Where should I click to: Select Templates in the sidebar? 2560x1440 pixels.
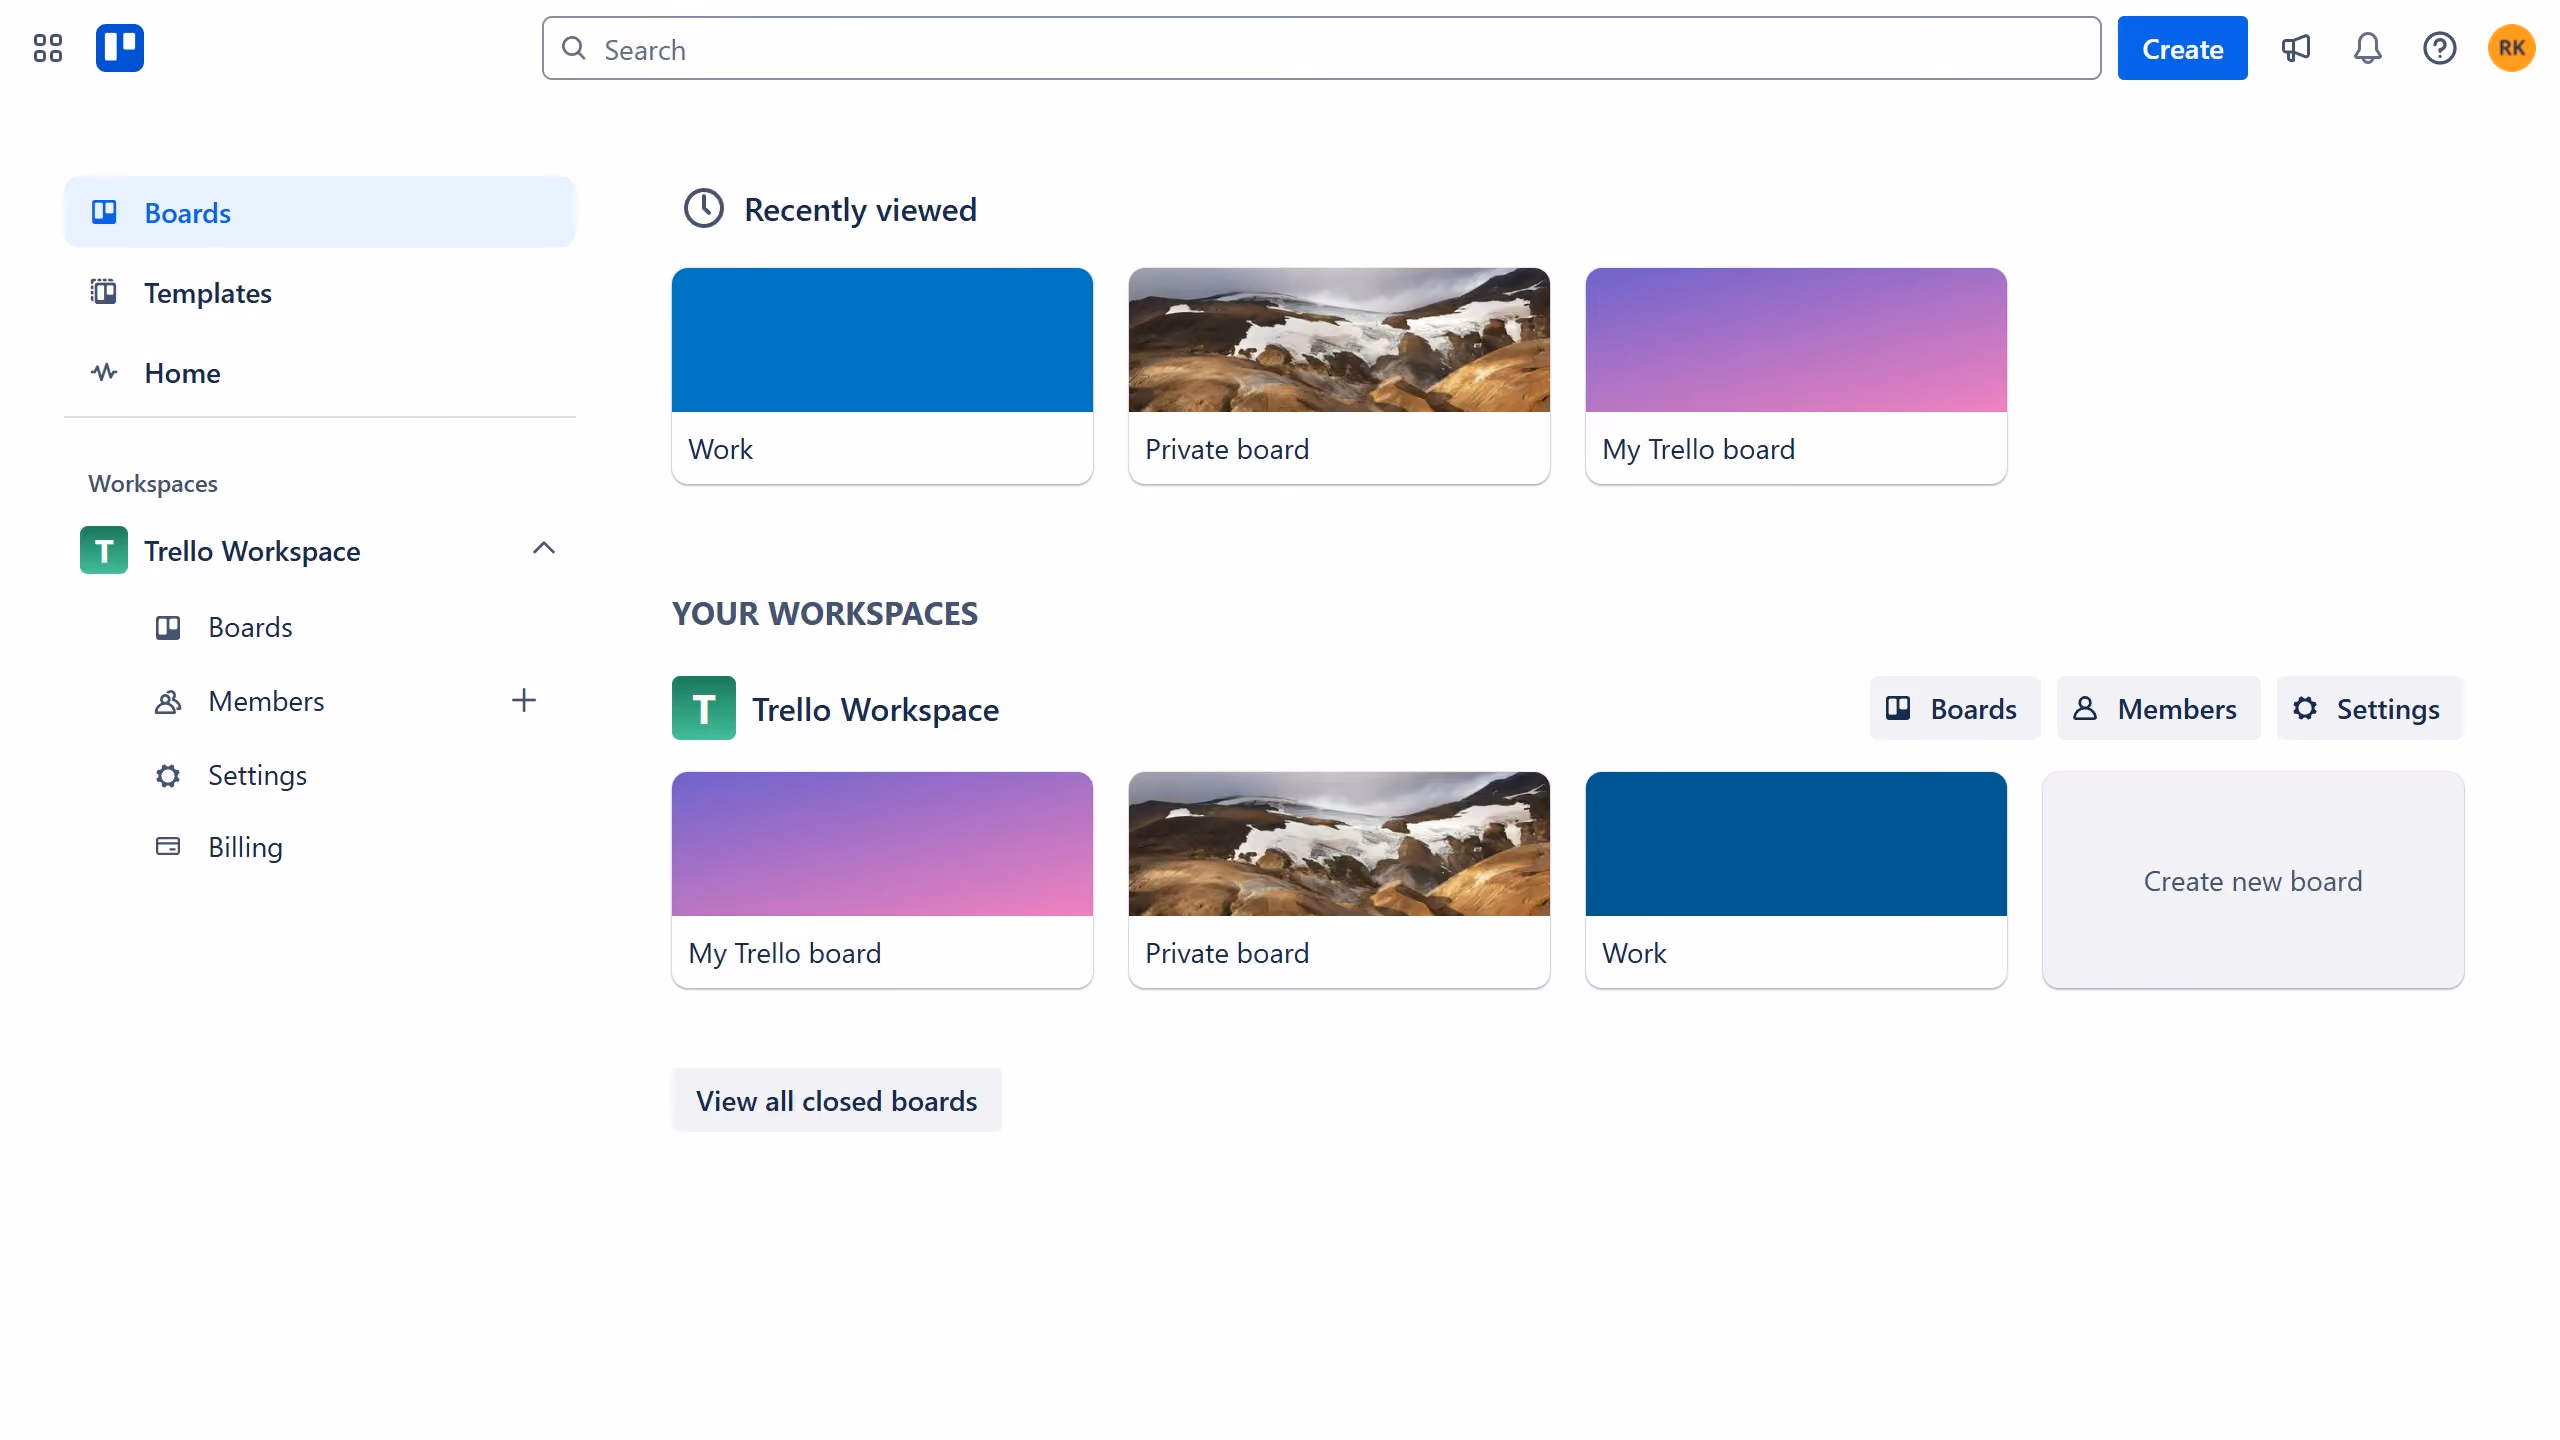(320, 292)
